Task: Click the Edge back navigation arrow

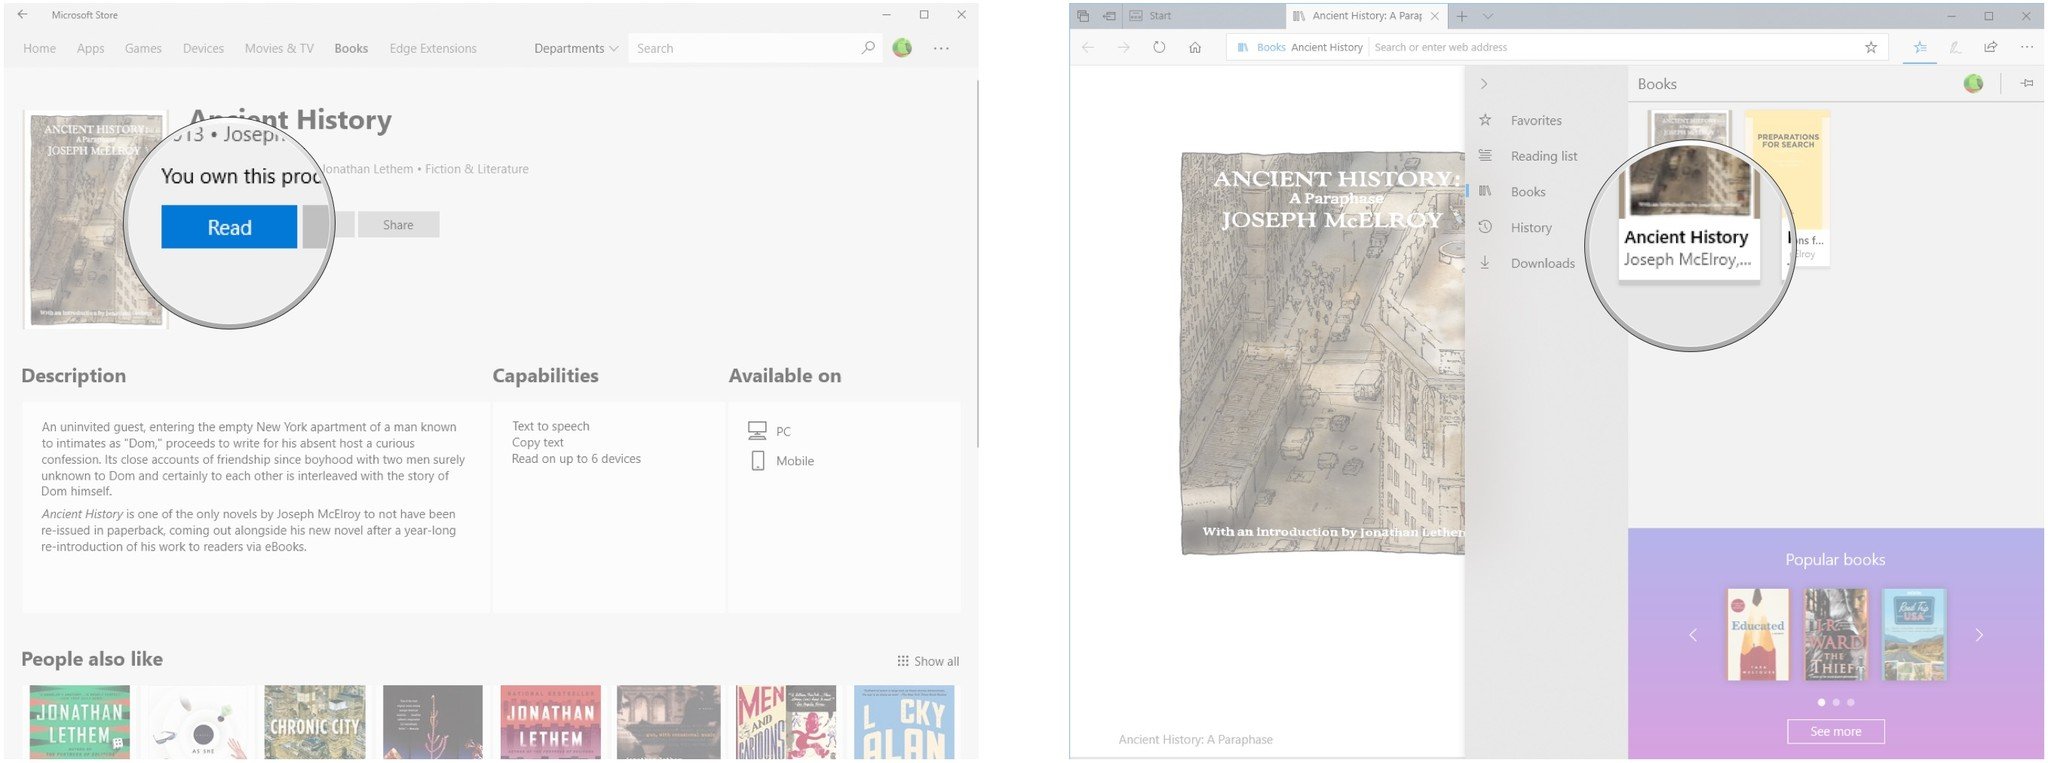Action: 1088,47
